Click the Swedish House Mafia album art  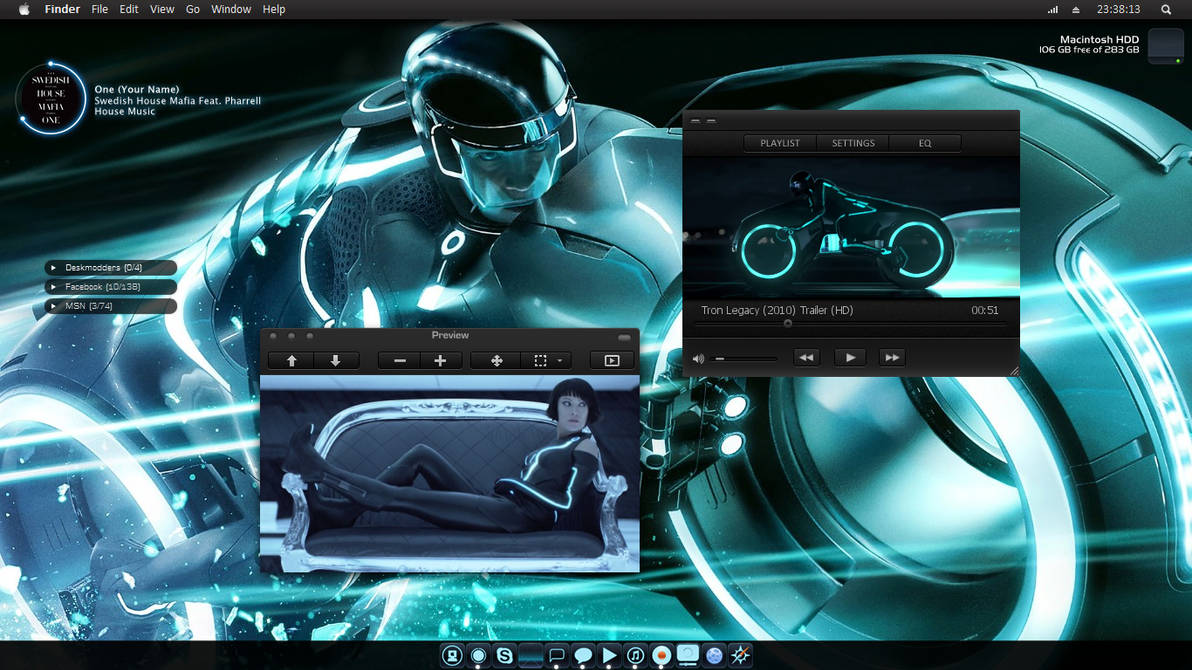coord(50,99)
